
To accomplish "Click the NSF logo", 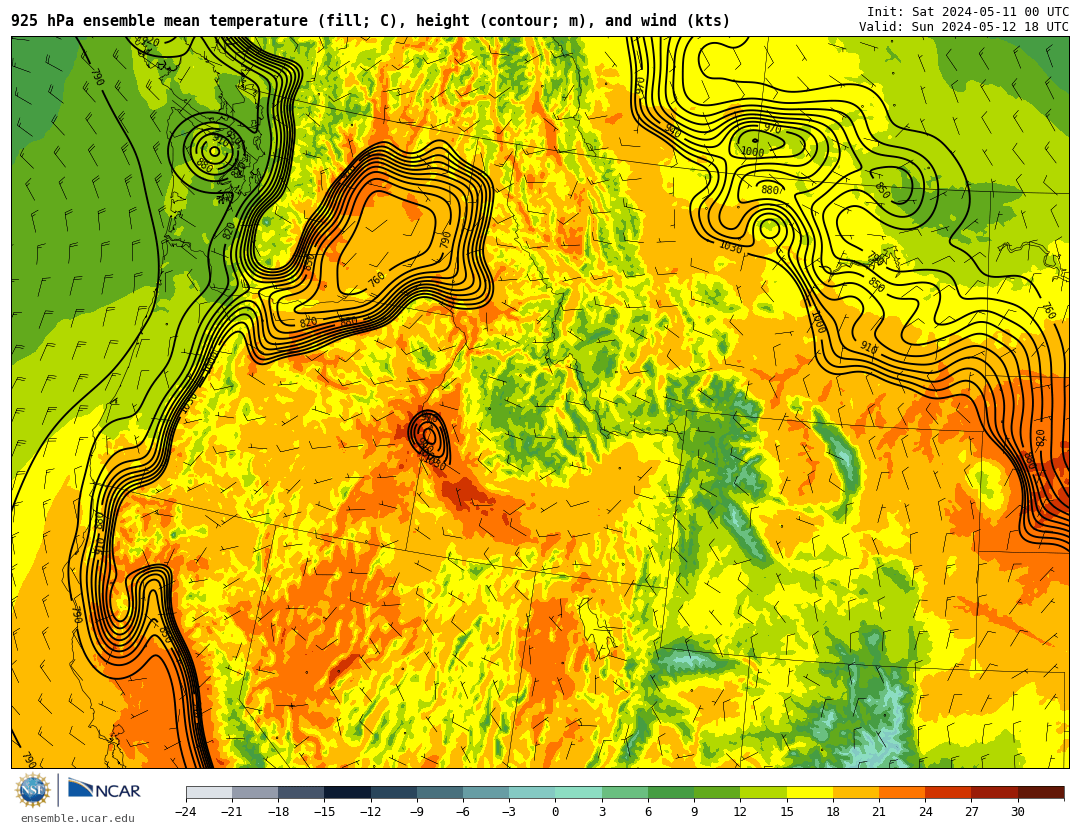I will (x=33, y=790).
